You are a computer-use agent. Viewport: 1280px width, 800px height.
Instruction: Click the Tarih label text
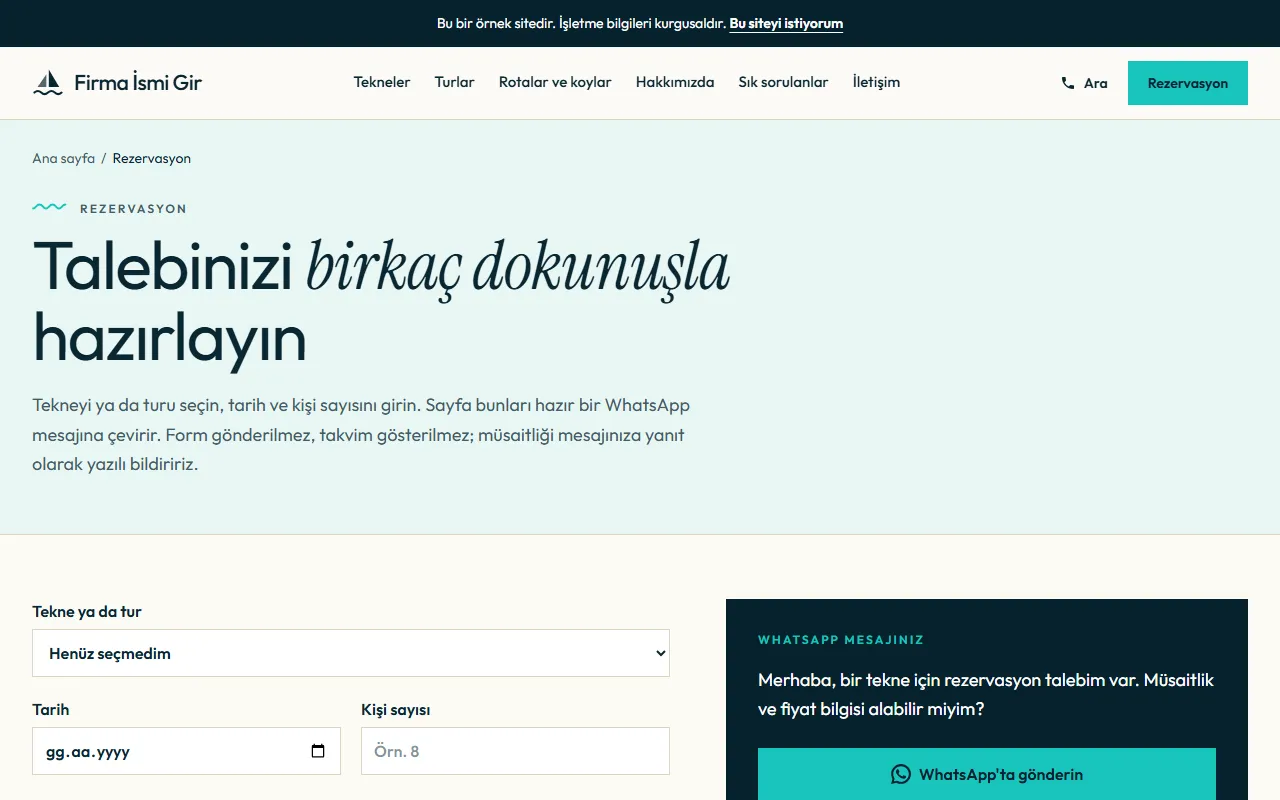[51, 709]
